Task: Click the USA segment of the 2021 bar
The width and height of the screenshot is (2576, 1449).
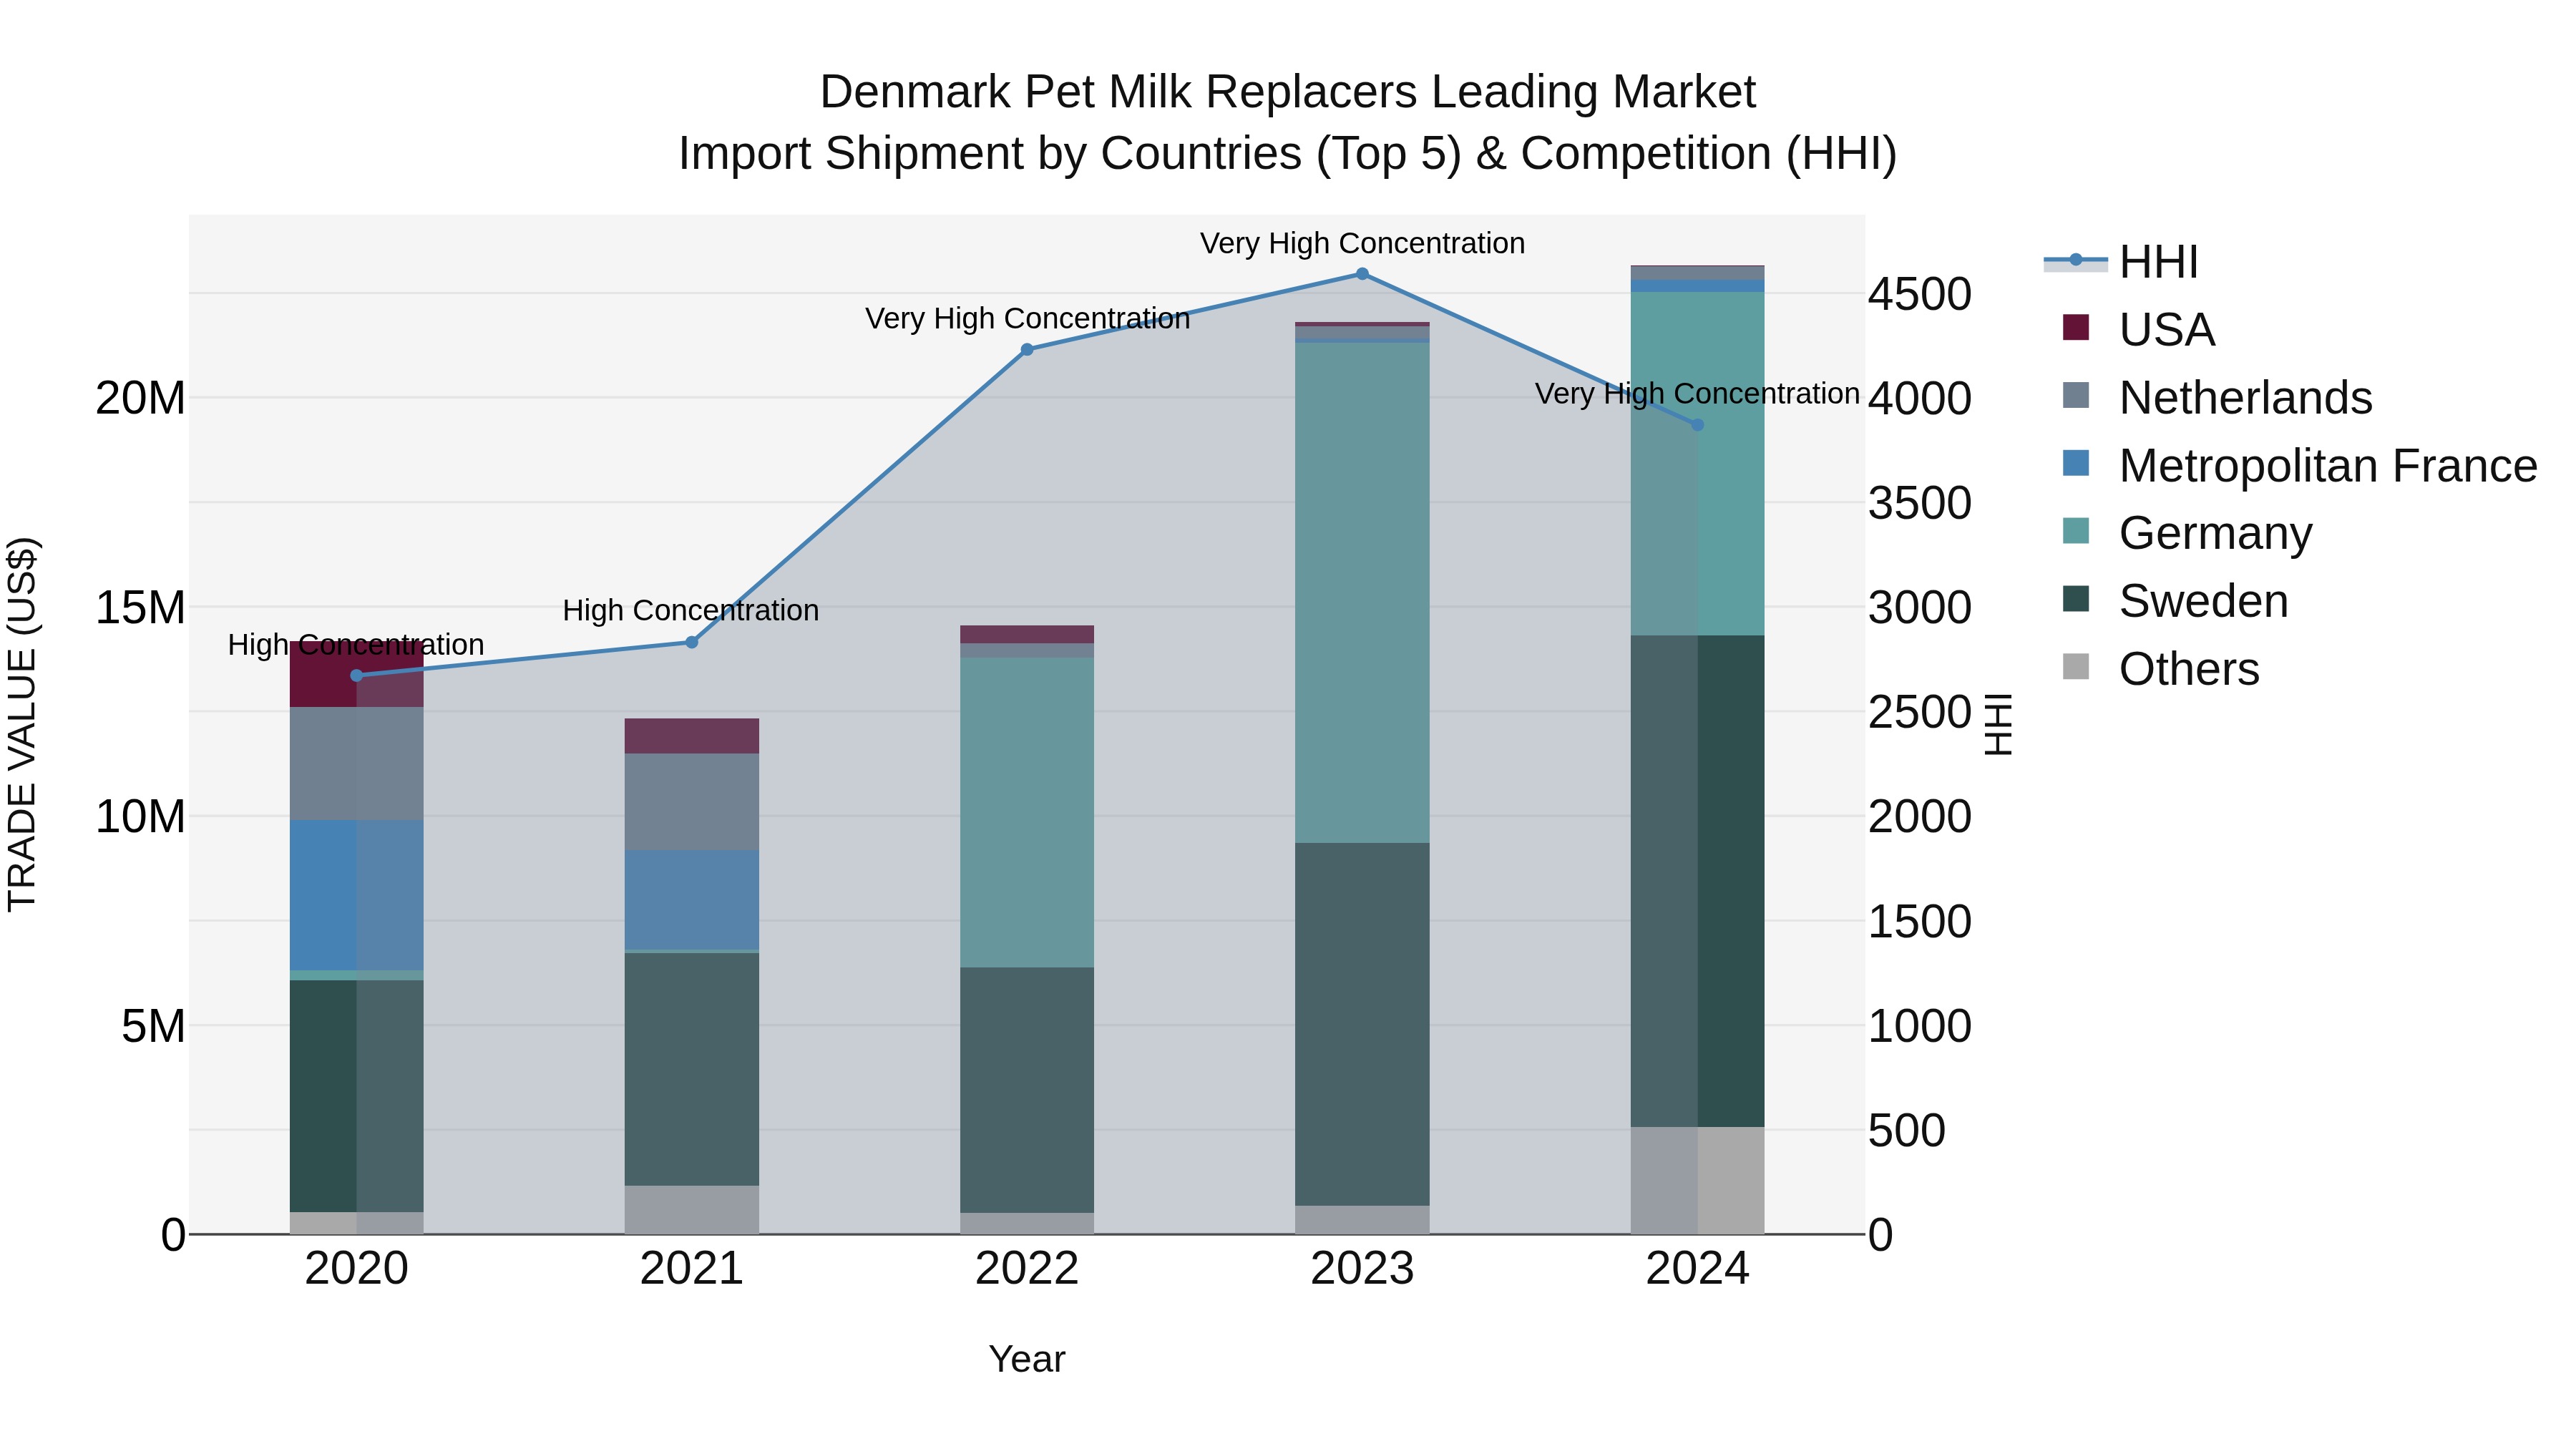Action: pos(692,736)
